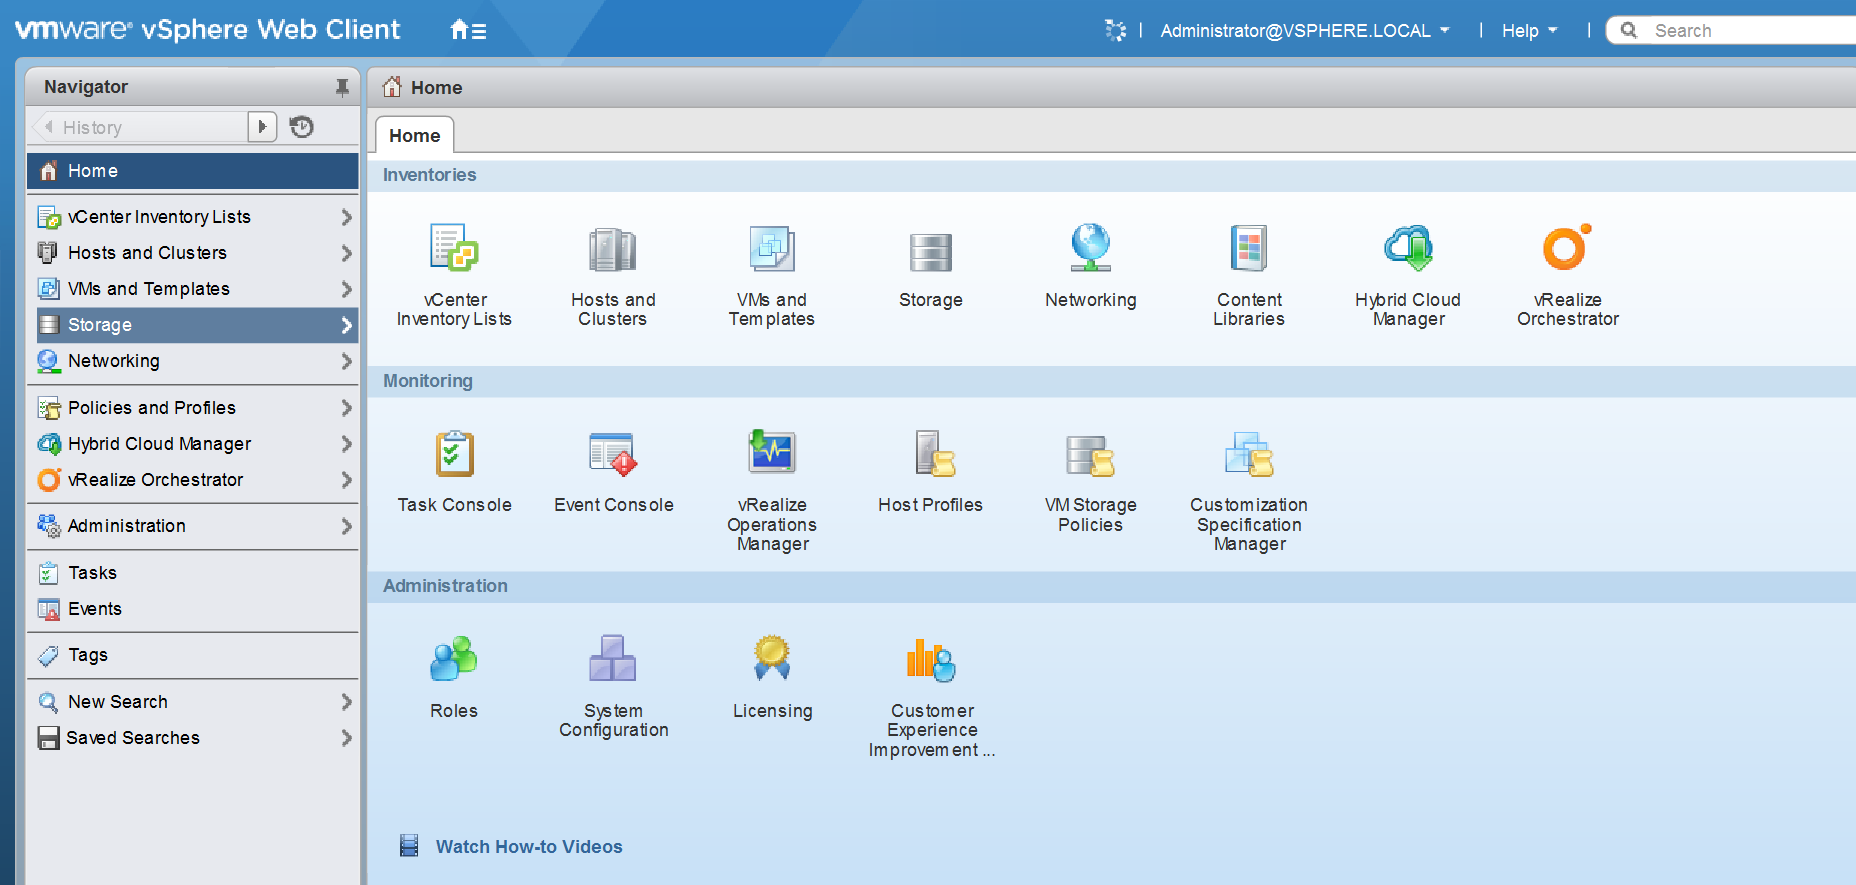This screenshot has width=1856, height=885.
Task: Click the Roles icon
Action: click(x=454, y=660)
